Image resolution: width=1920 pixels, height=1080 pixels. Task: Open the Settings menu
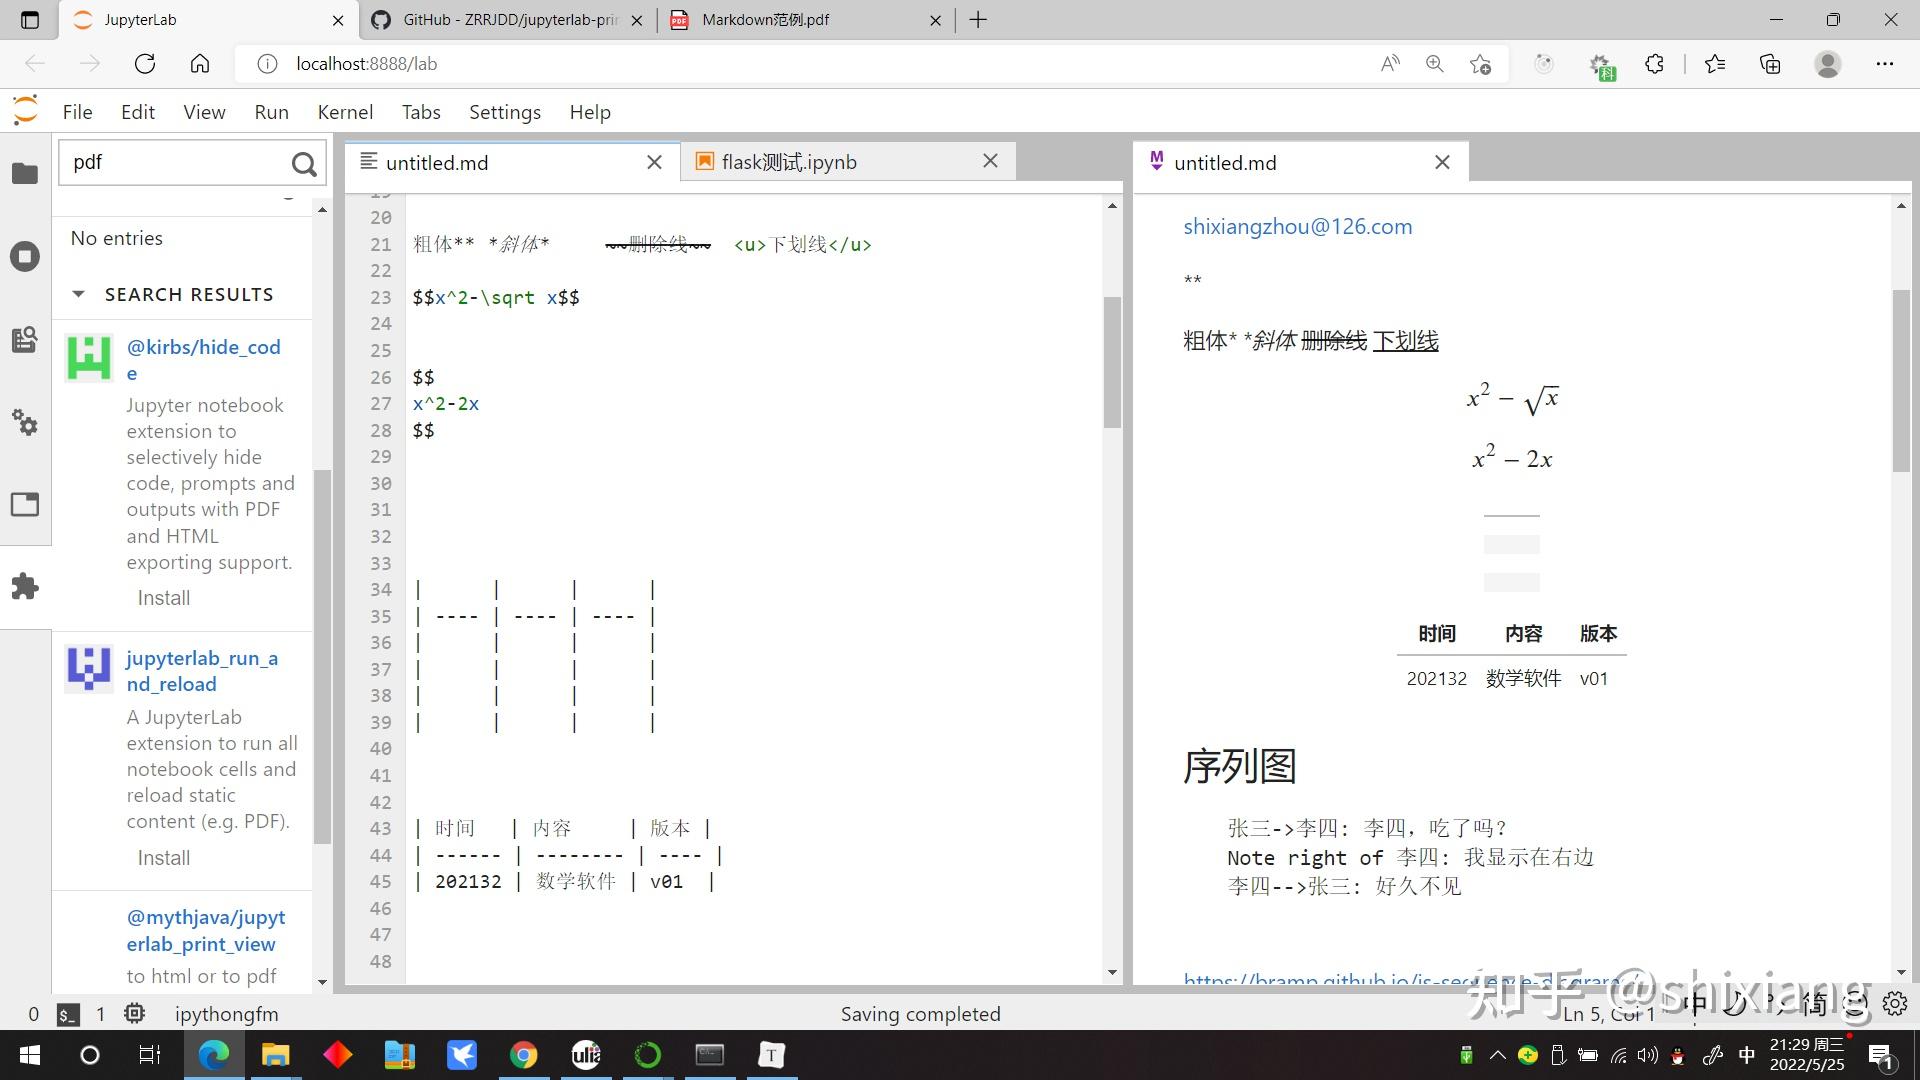point(505,112)
